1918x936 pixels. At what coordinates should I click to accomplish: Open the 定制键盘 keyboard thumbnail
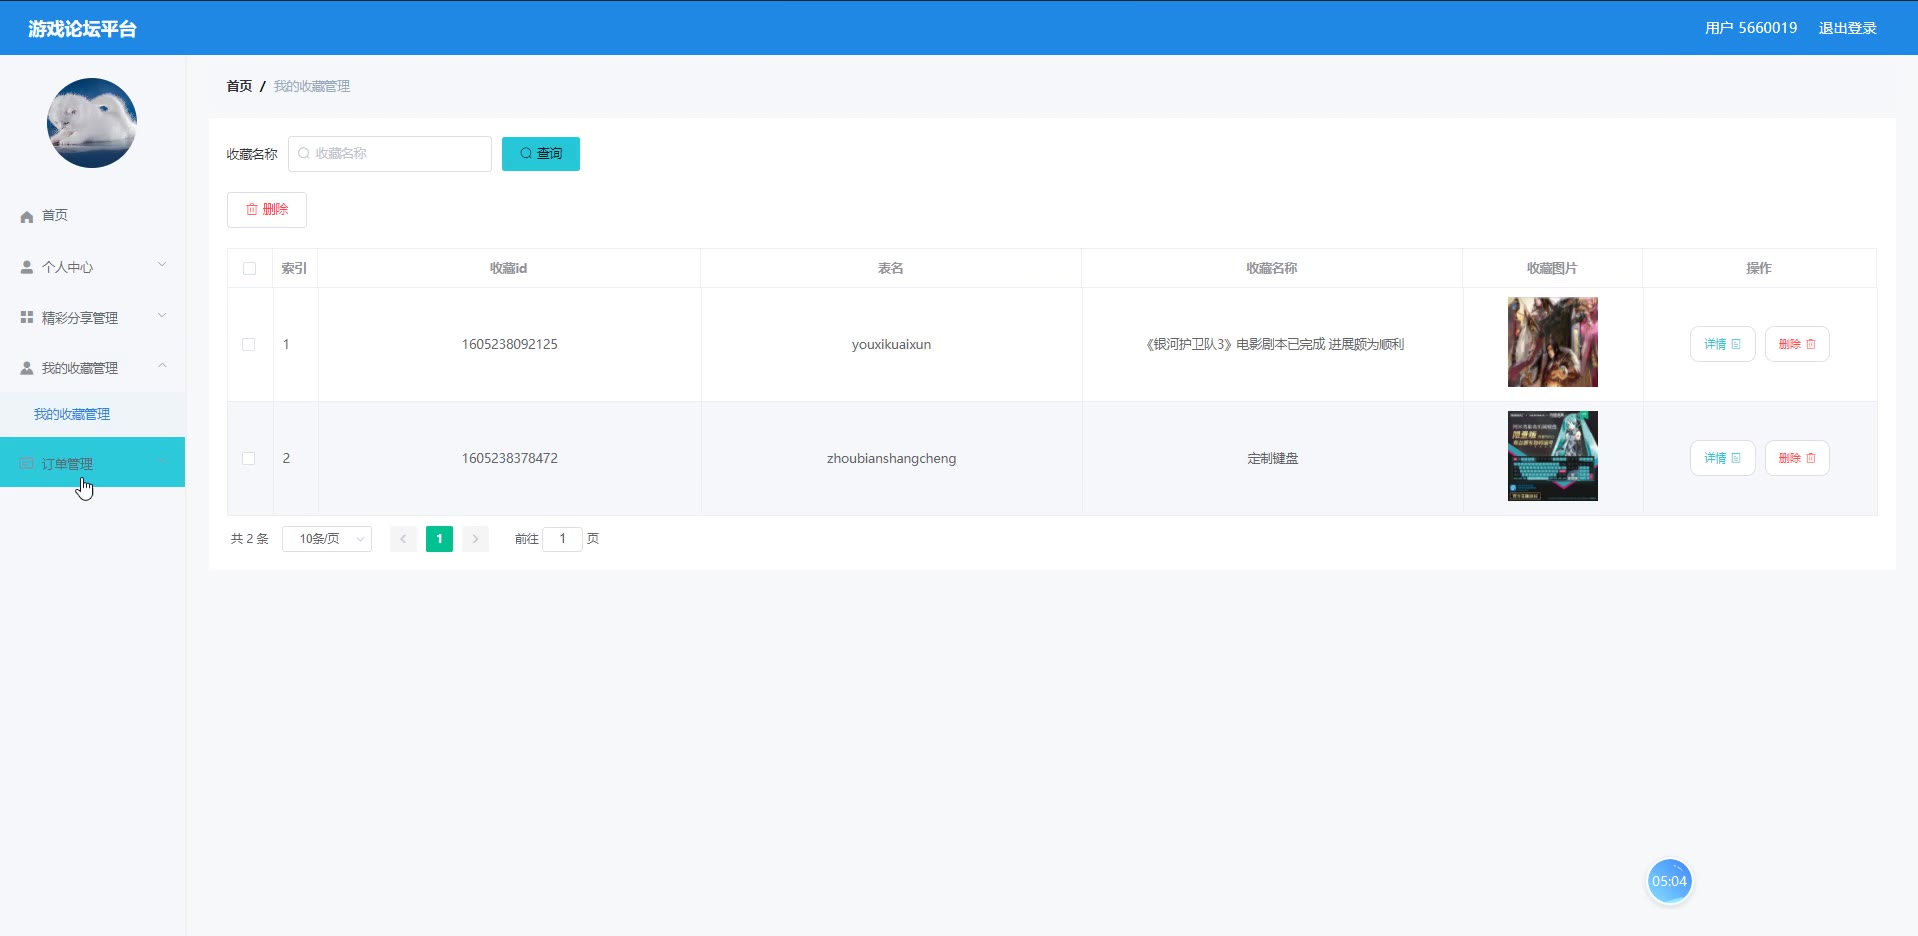point(1553,456)
